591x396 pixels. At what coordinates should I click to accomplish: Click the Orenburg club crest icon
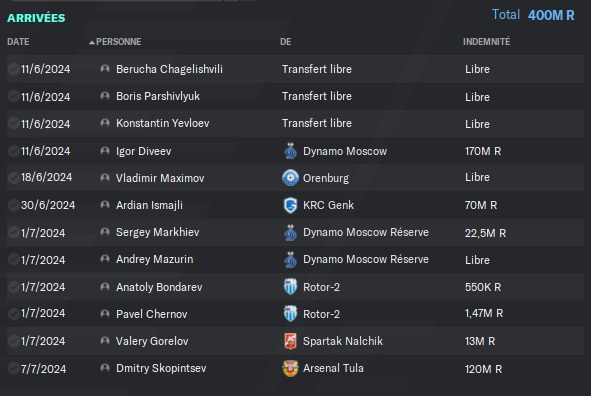[x=290, y=178]
